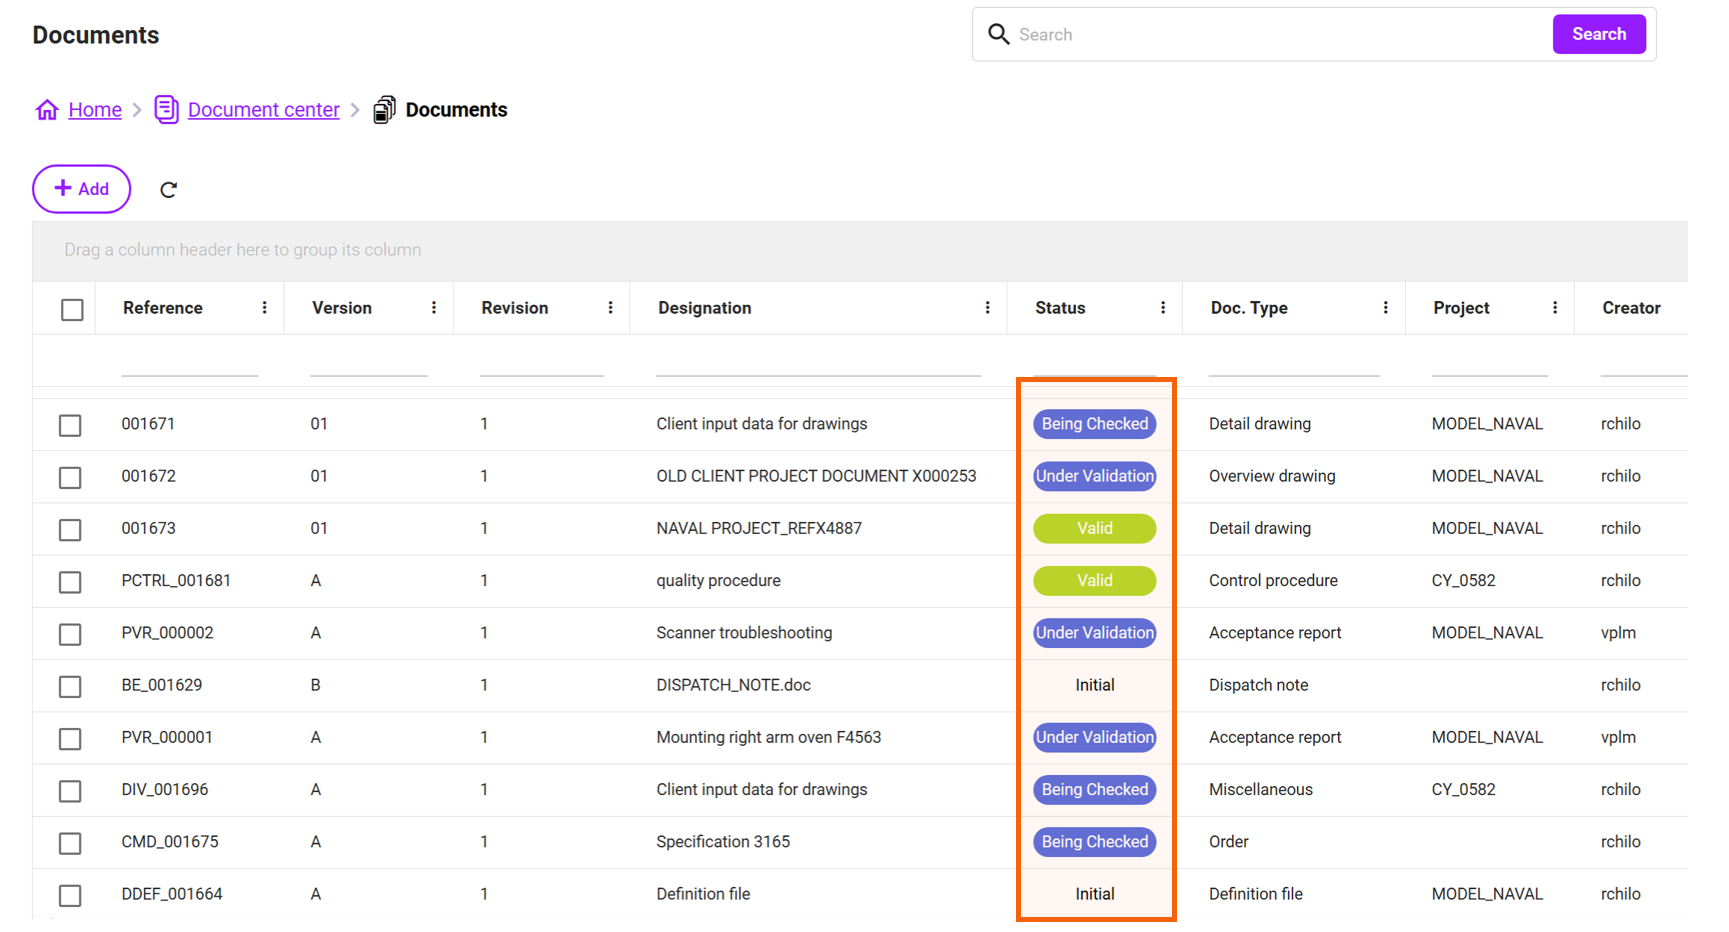Open the Revision column options menu
1729x932 pixels.
tap(610, 308)
